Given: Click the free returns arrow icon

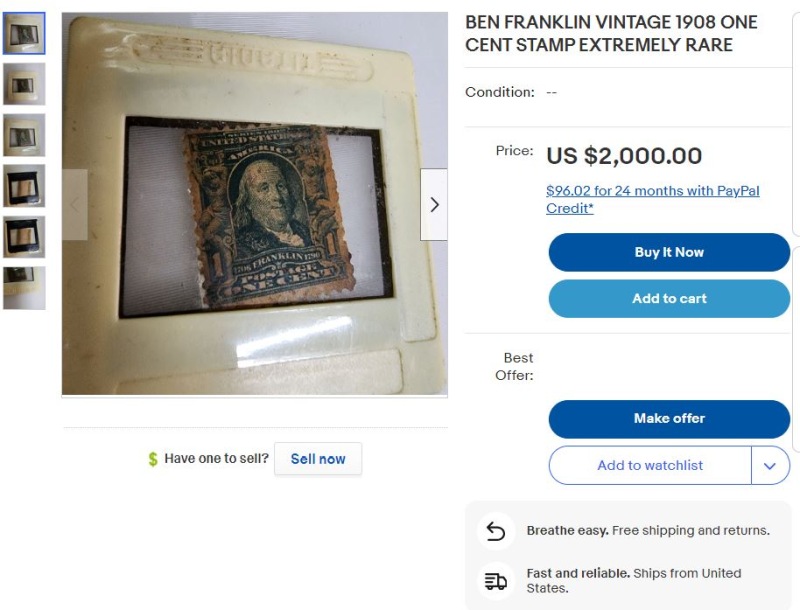Looking at the screenshot, I should pos(496,531).
